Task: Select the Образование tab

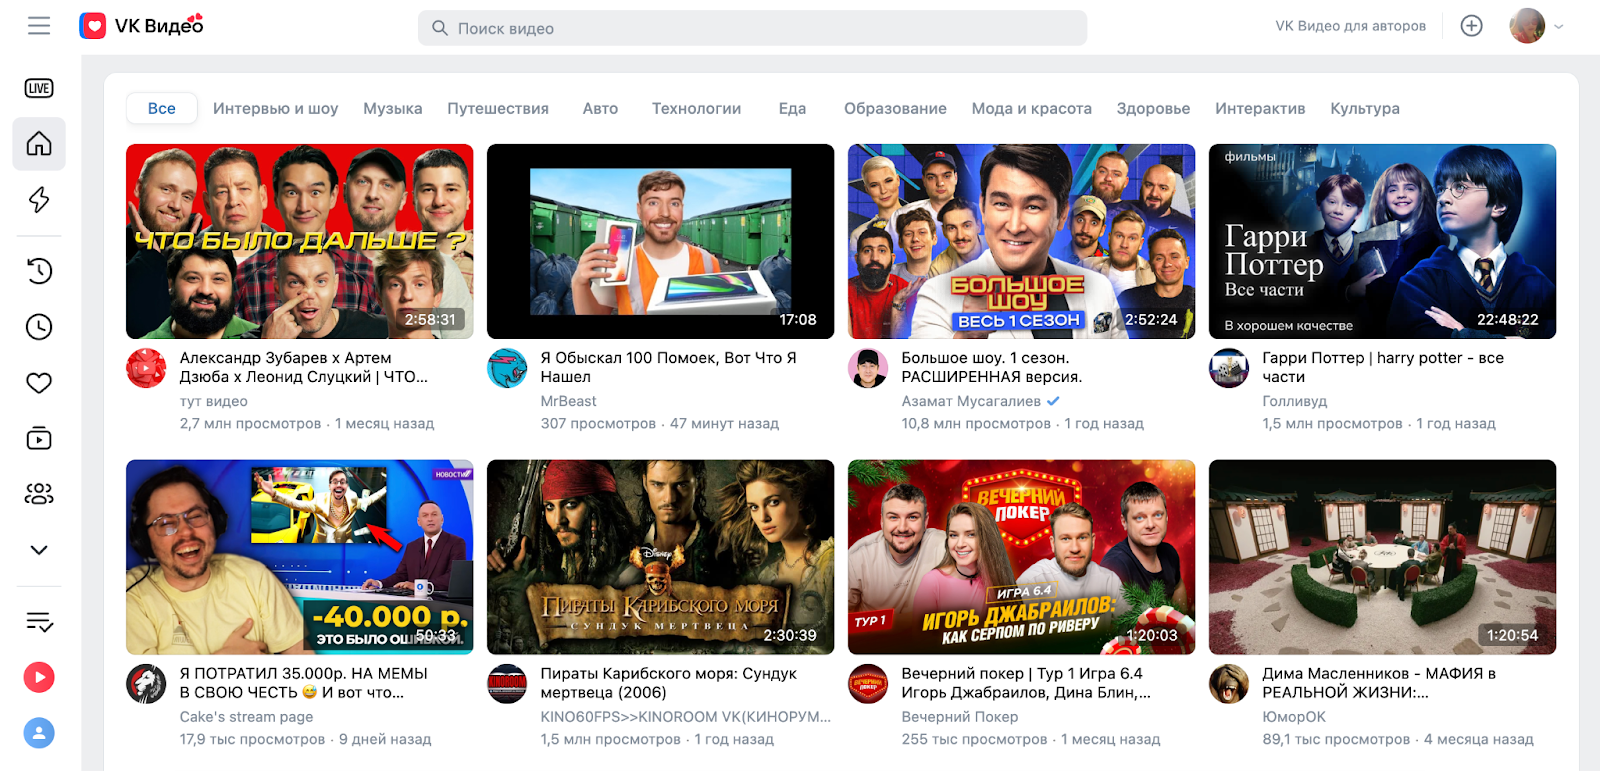Action: tap(895, 108)
